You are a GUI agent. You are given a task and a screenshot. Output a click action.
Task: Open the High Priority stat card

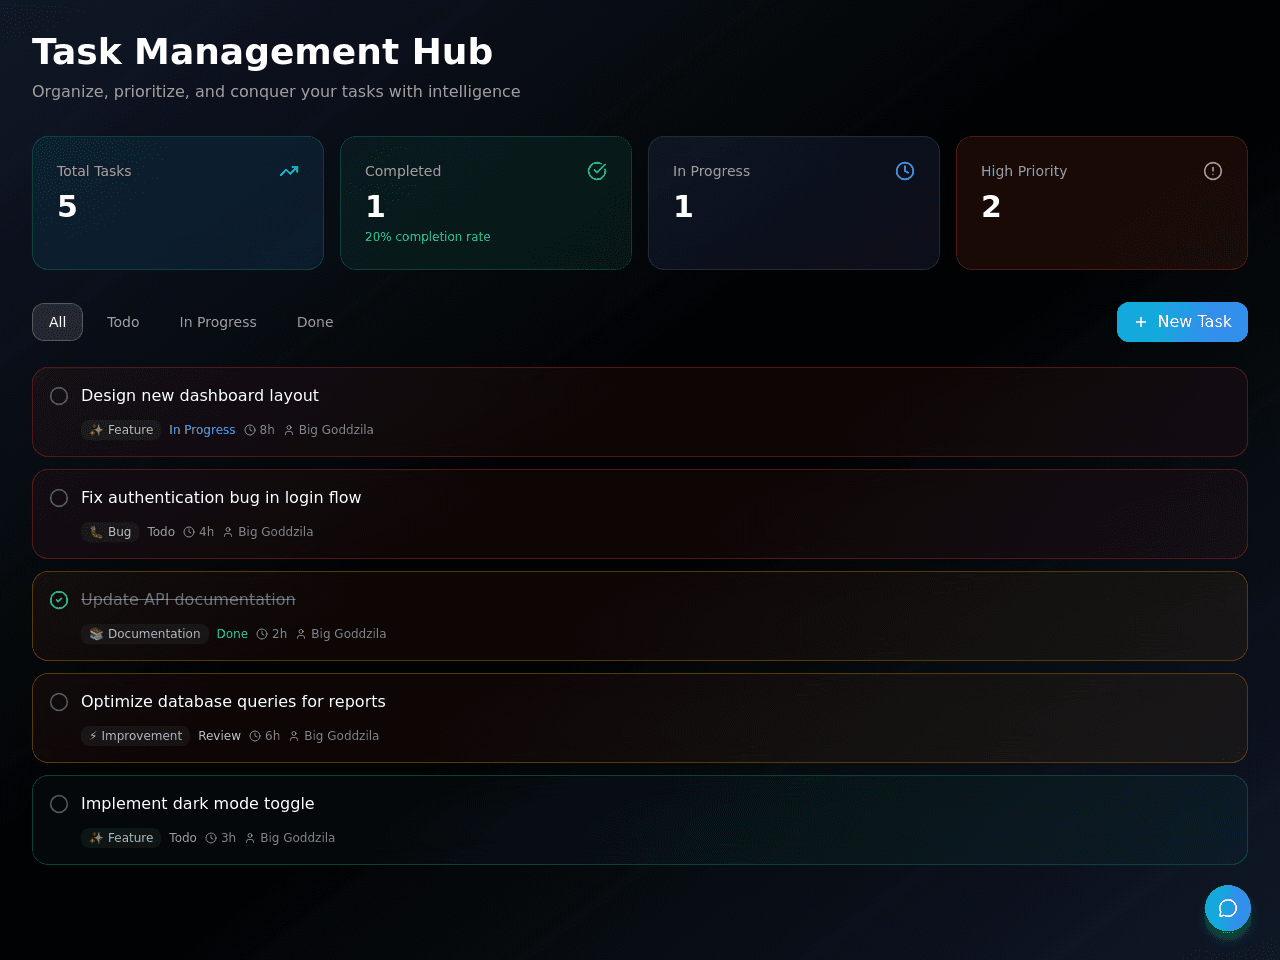coord(1102,203)
